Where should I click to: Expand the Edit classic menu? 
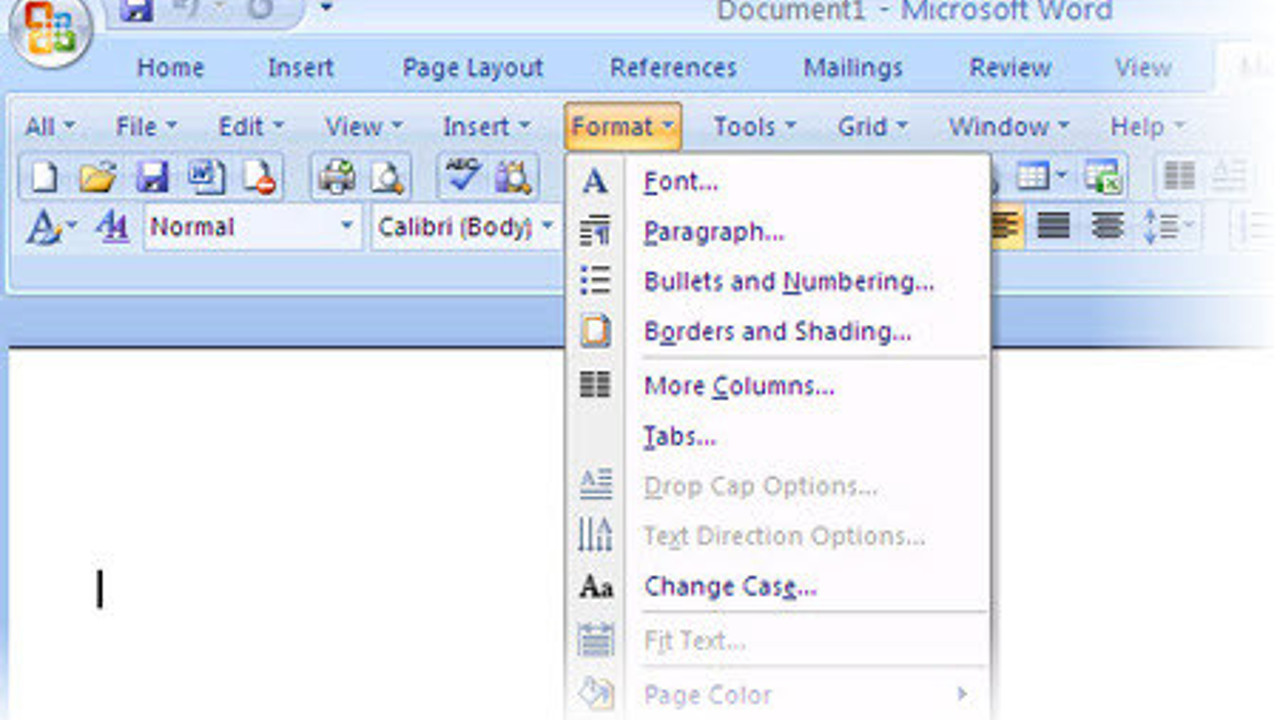(250, 127)
